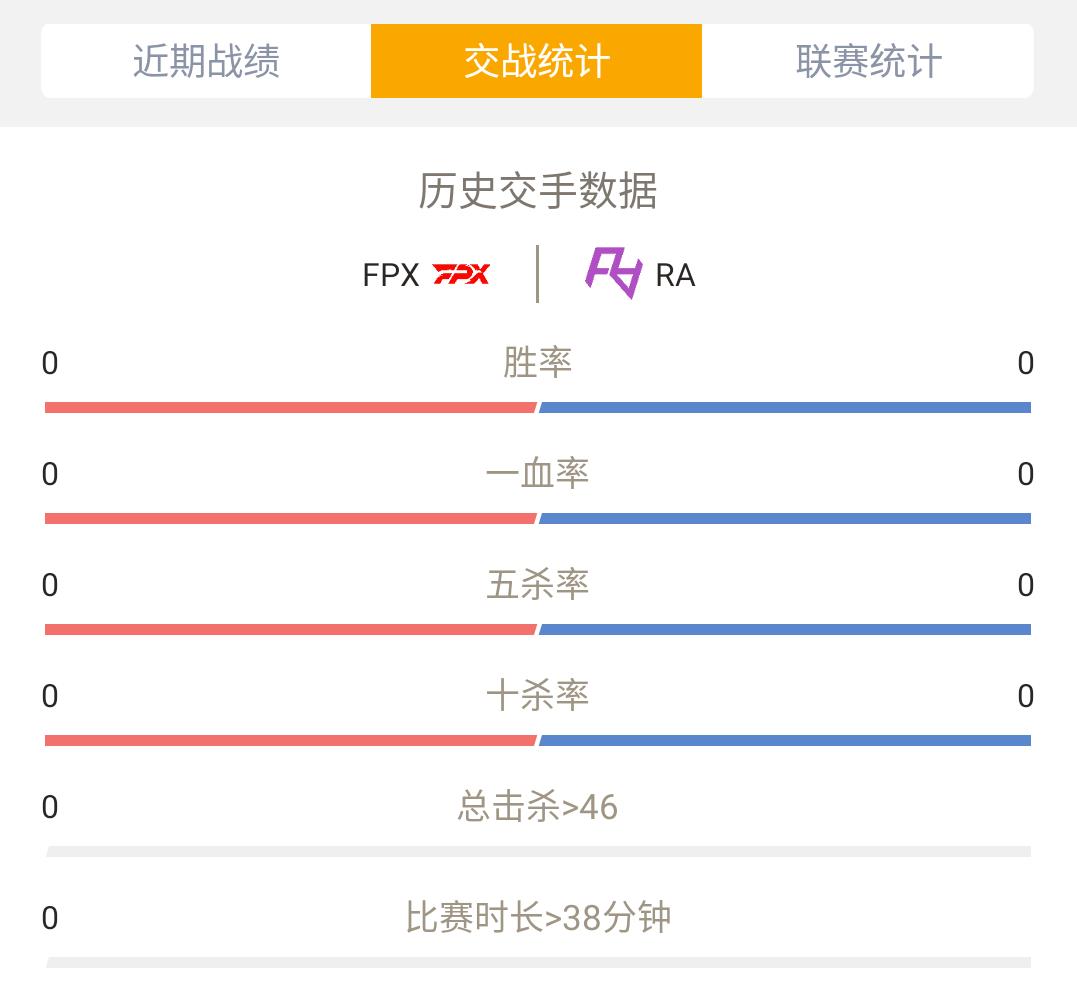1077x1002 pixels.
Task: Click the 比赛时长>38分钟 label
Action: 538,918
